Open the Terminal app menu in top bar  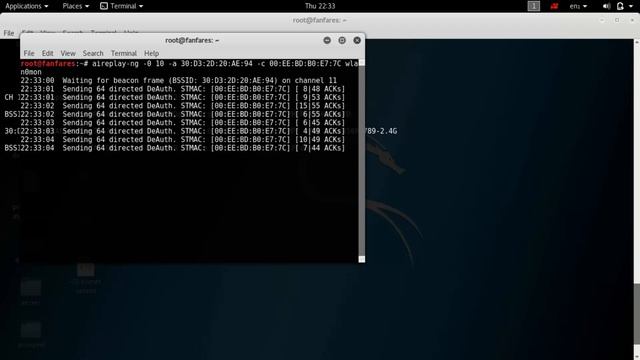(x=122, y=6)
